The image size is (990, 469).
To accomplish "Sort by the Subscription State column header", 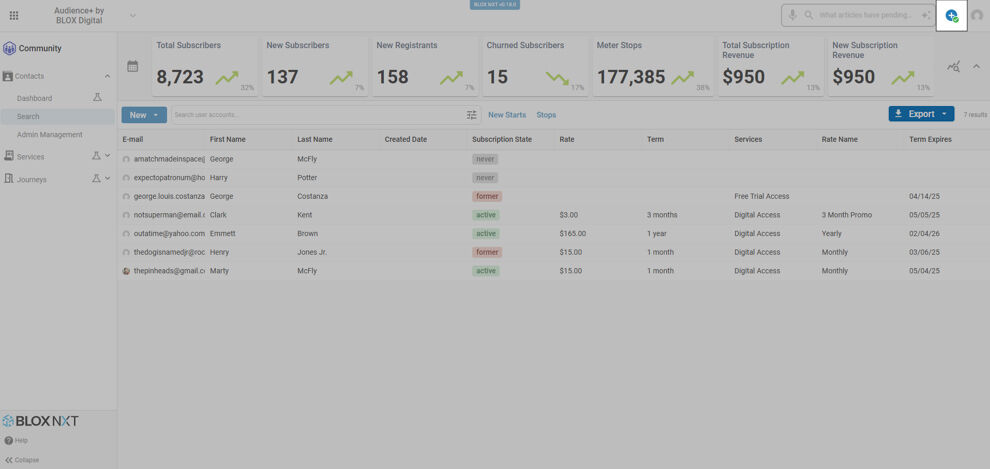I will point(502,140).
